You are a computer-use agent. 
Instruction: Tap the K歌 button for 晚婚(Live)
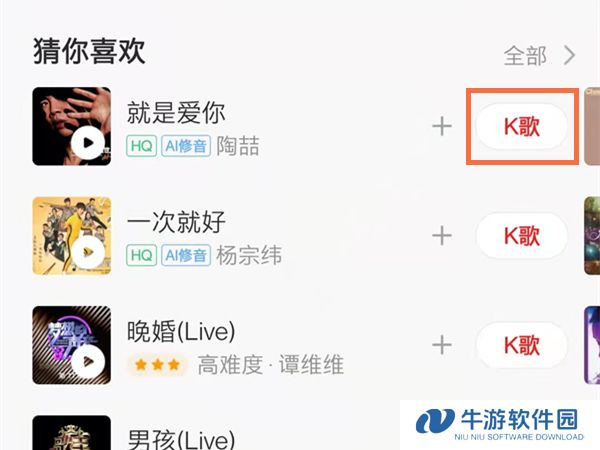(522, 345)
